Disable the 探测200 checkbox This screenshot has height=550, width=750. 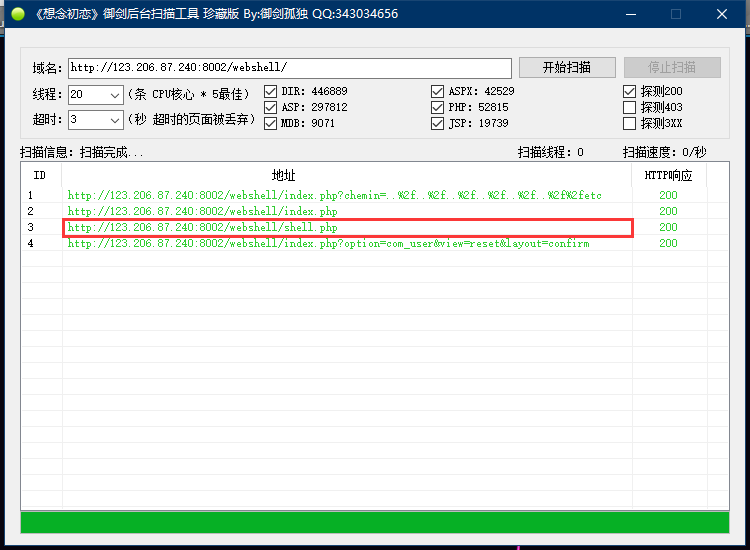point(629,91)
